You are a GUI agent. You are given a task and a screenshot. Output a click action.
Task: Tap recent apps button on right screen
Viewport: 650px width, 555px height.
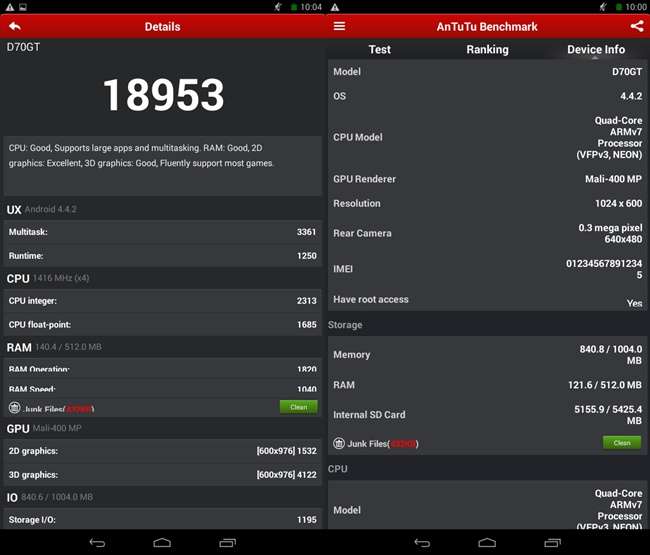(552, 543)
